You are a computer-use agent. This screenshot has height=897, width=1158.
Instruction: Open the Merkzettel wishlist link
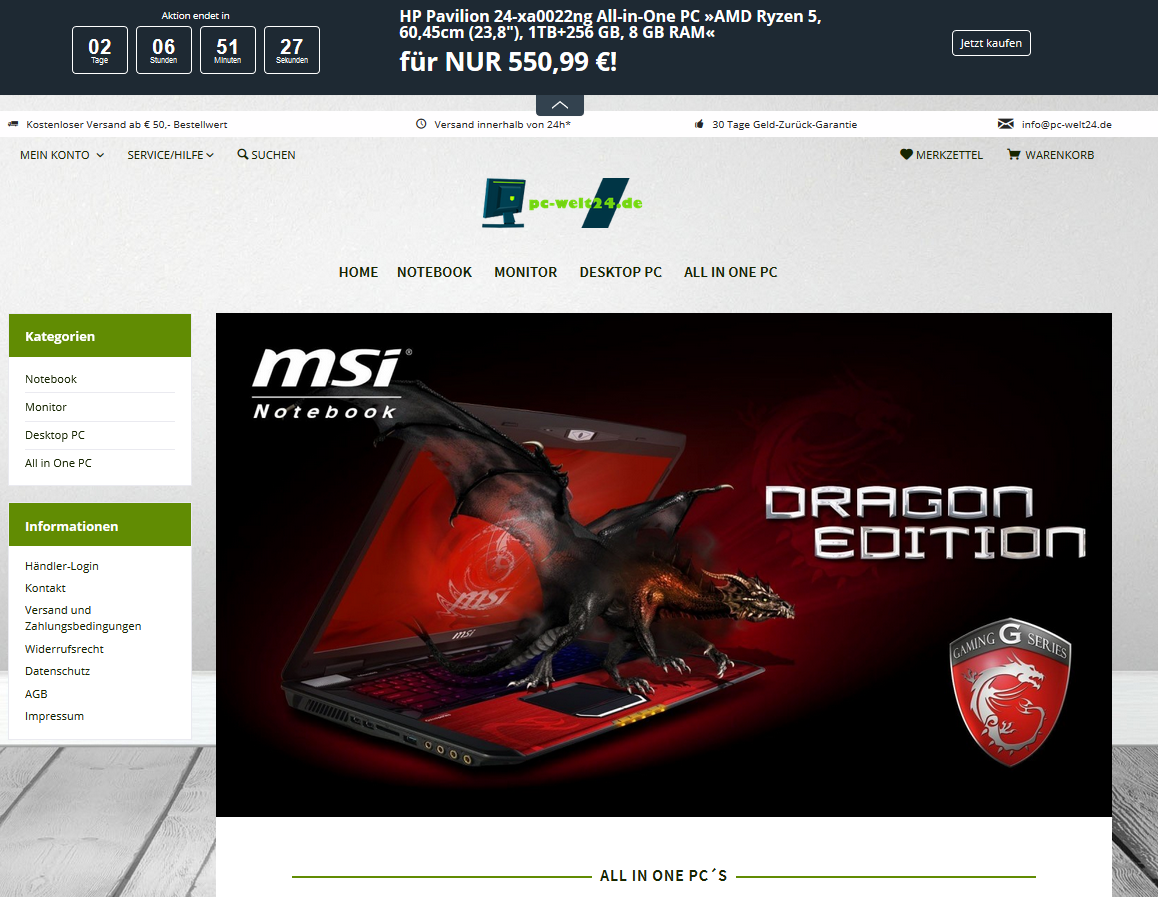click(942, 155)
